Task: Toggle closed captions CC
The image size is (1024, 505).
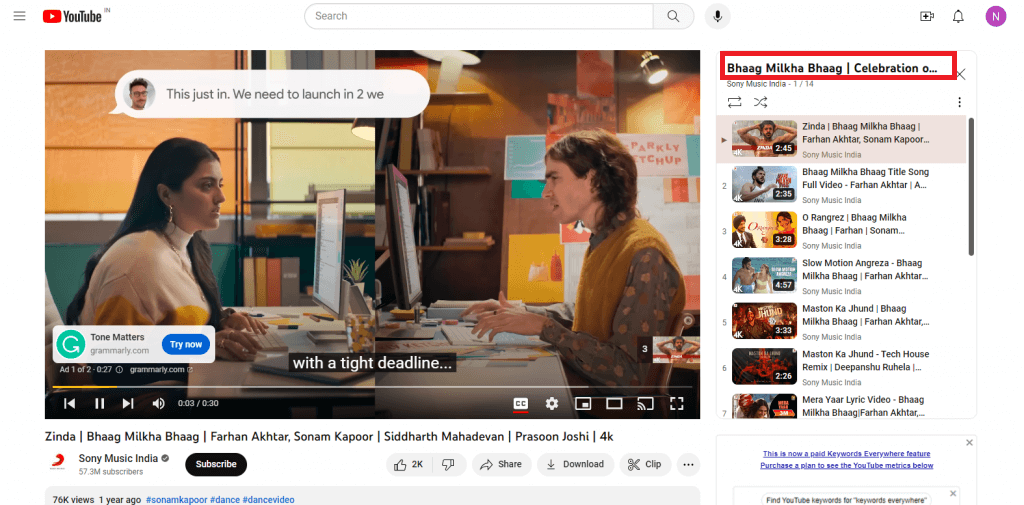Action: click(520, 404)
